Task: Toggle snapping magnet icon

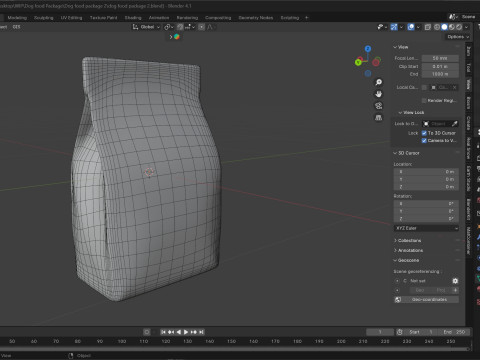Action: [180, 27]
